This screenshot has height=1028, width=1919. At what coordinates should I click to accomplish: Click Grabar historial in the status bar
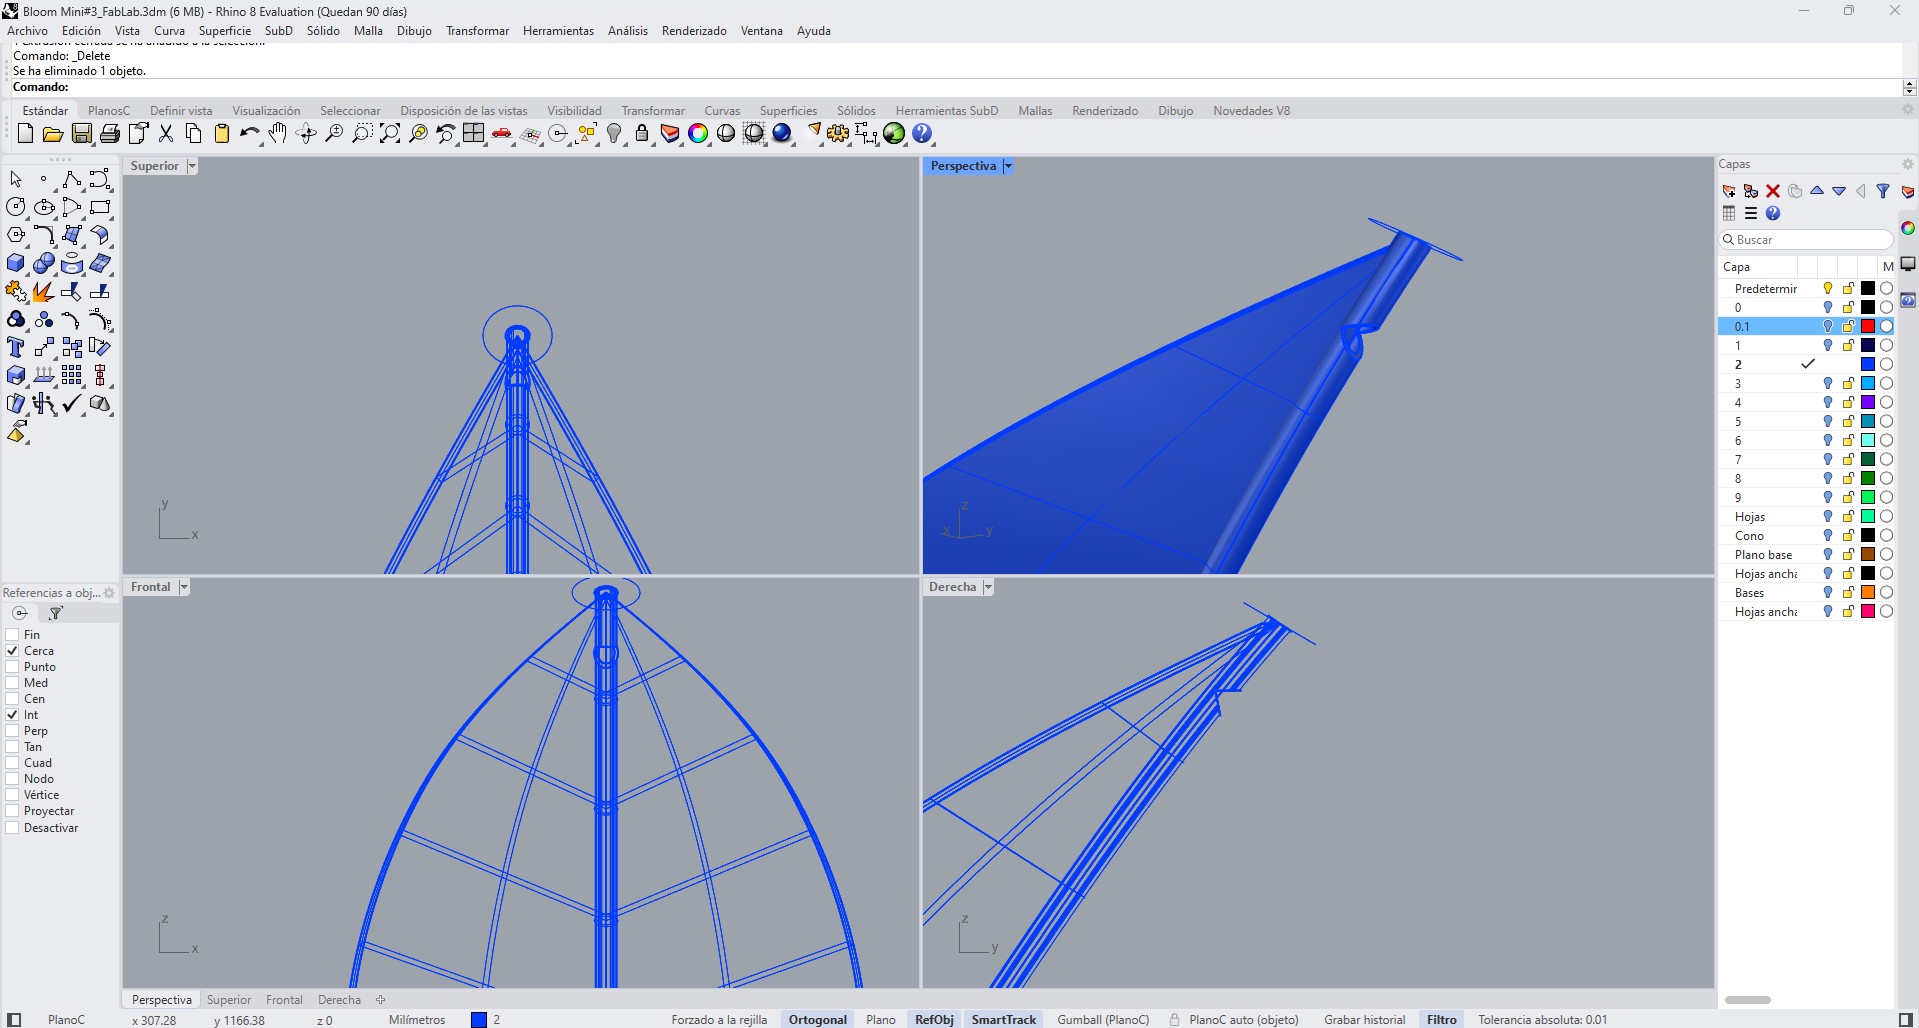click(x=1364, y=1020)
